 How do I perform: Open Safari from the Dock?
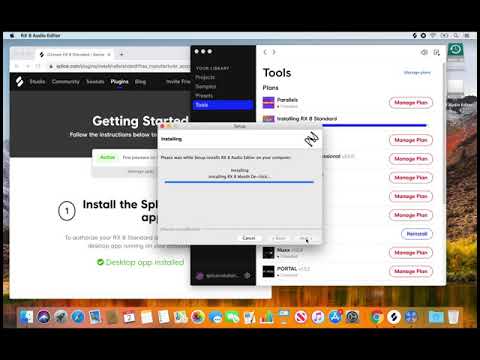[x=78, y=317]
